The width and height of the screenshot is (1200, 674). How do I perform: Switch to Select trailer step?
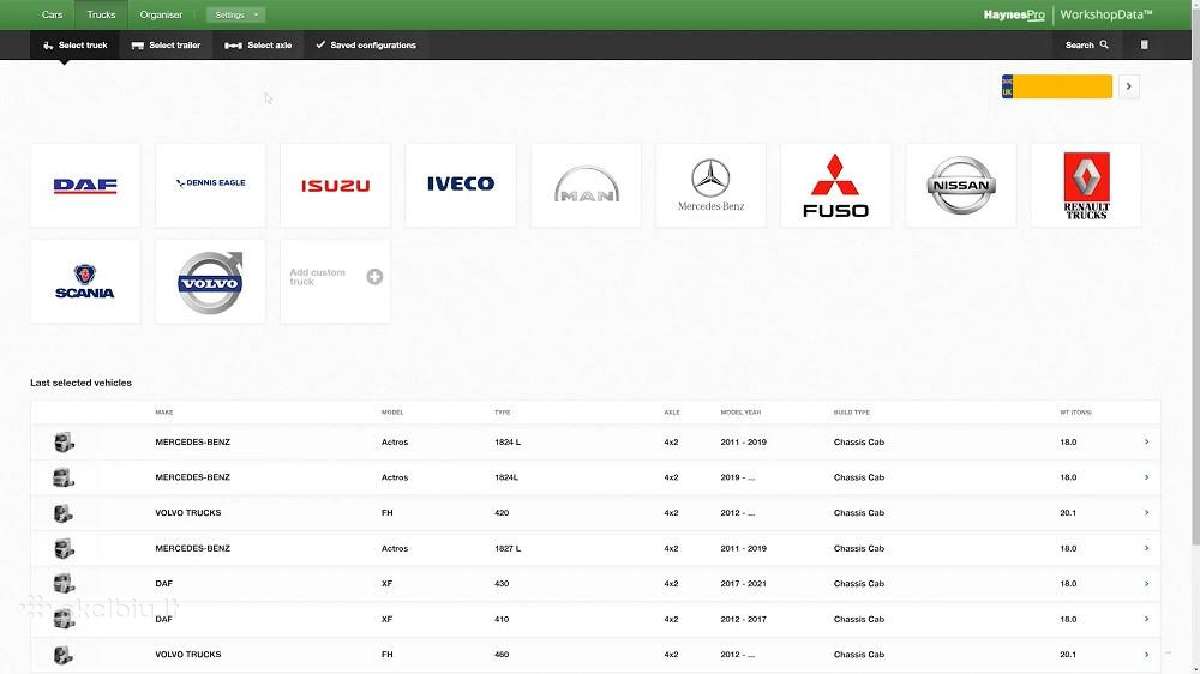pos(166,45)
